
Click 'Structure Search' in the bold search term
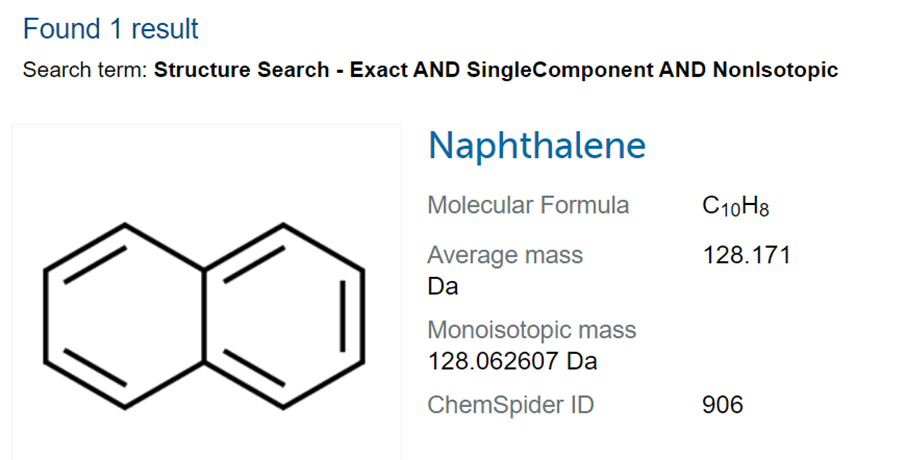click(241, 70)
